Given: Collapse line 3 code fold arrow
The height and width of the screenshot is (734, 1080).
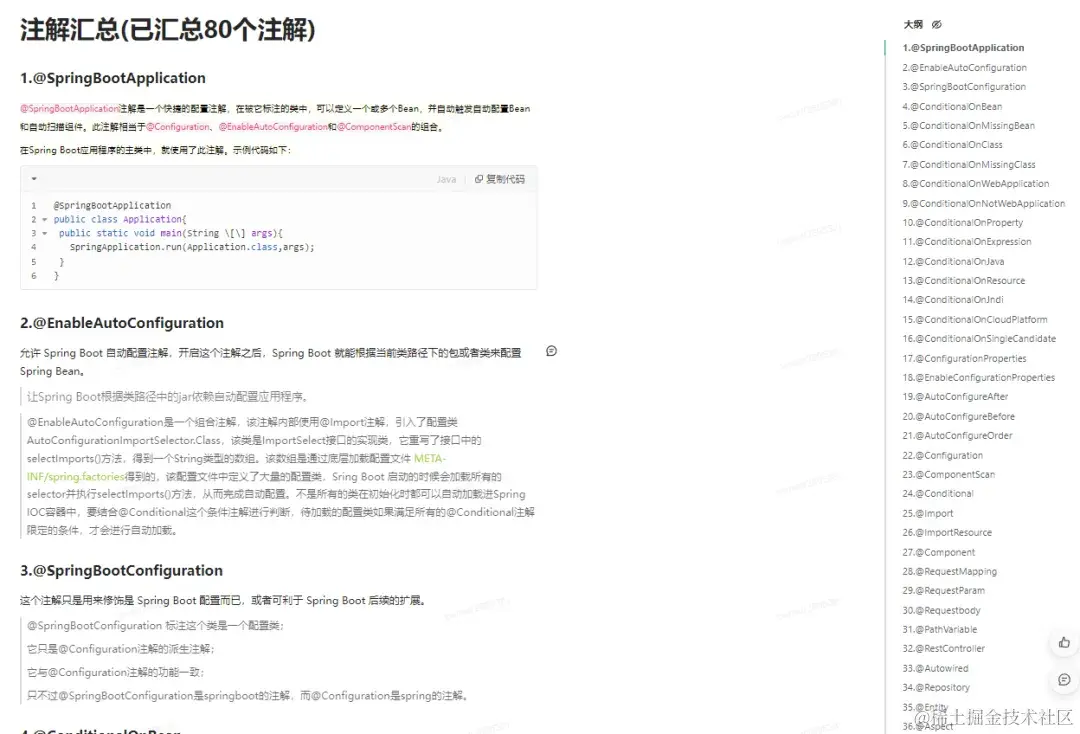Looking at the screenshot, I should point(45,233).
